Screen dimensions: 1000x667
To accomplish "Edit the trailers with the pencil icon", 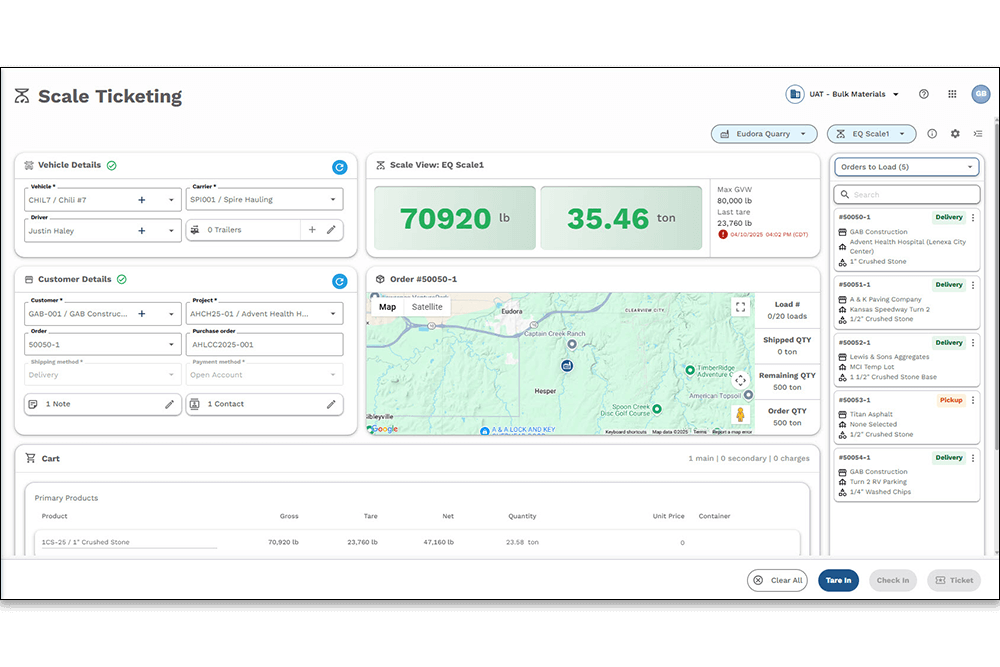I will (331, 230).
